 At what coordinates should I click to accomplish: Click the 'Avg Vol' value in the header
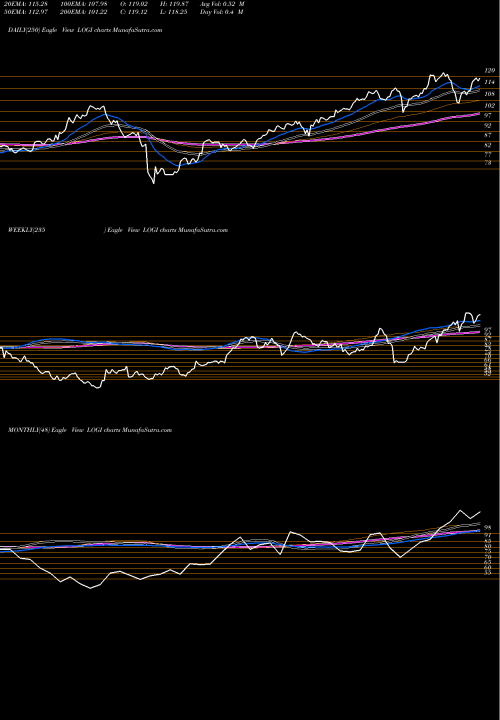(222, 4)
